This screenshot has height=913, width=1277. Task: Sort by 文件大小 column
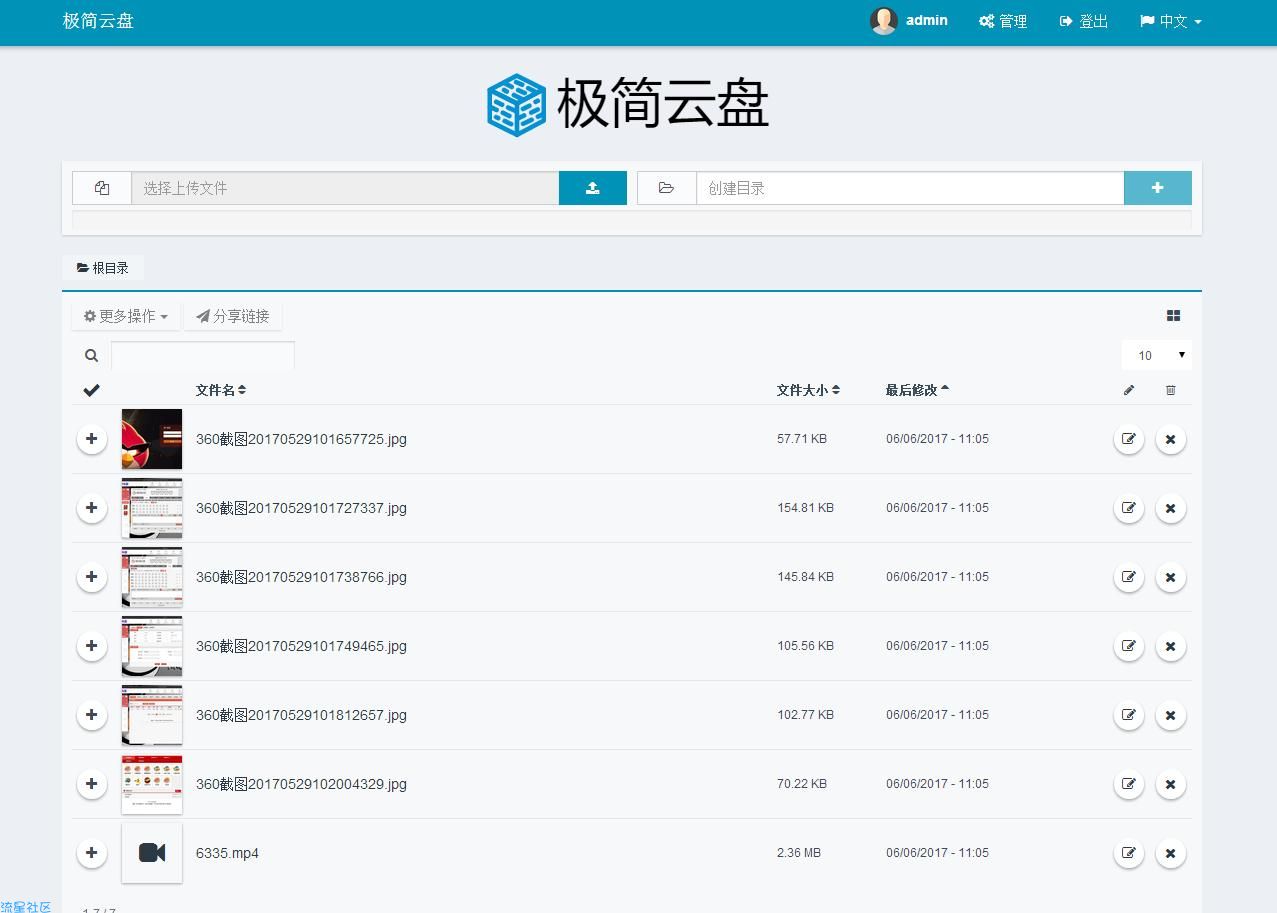(808, 390)
